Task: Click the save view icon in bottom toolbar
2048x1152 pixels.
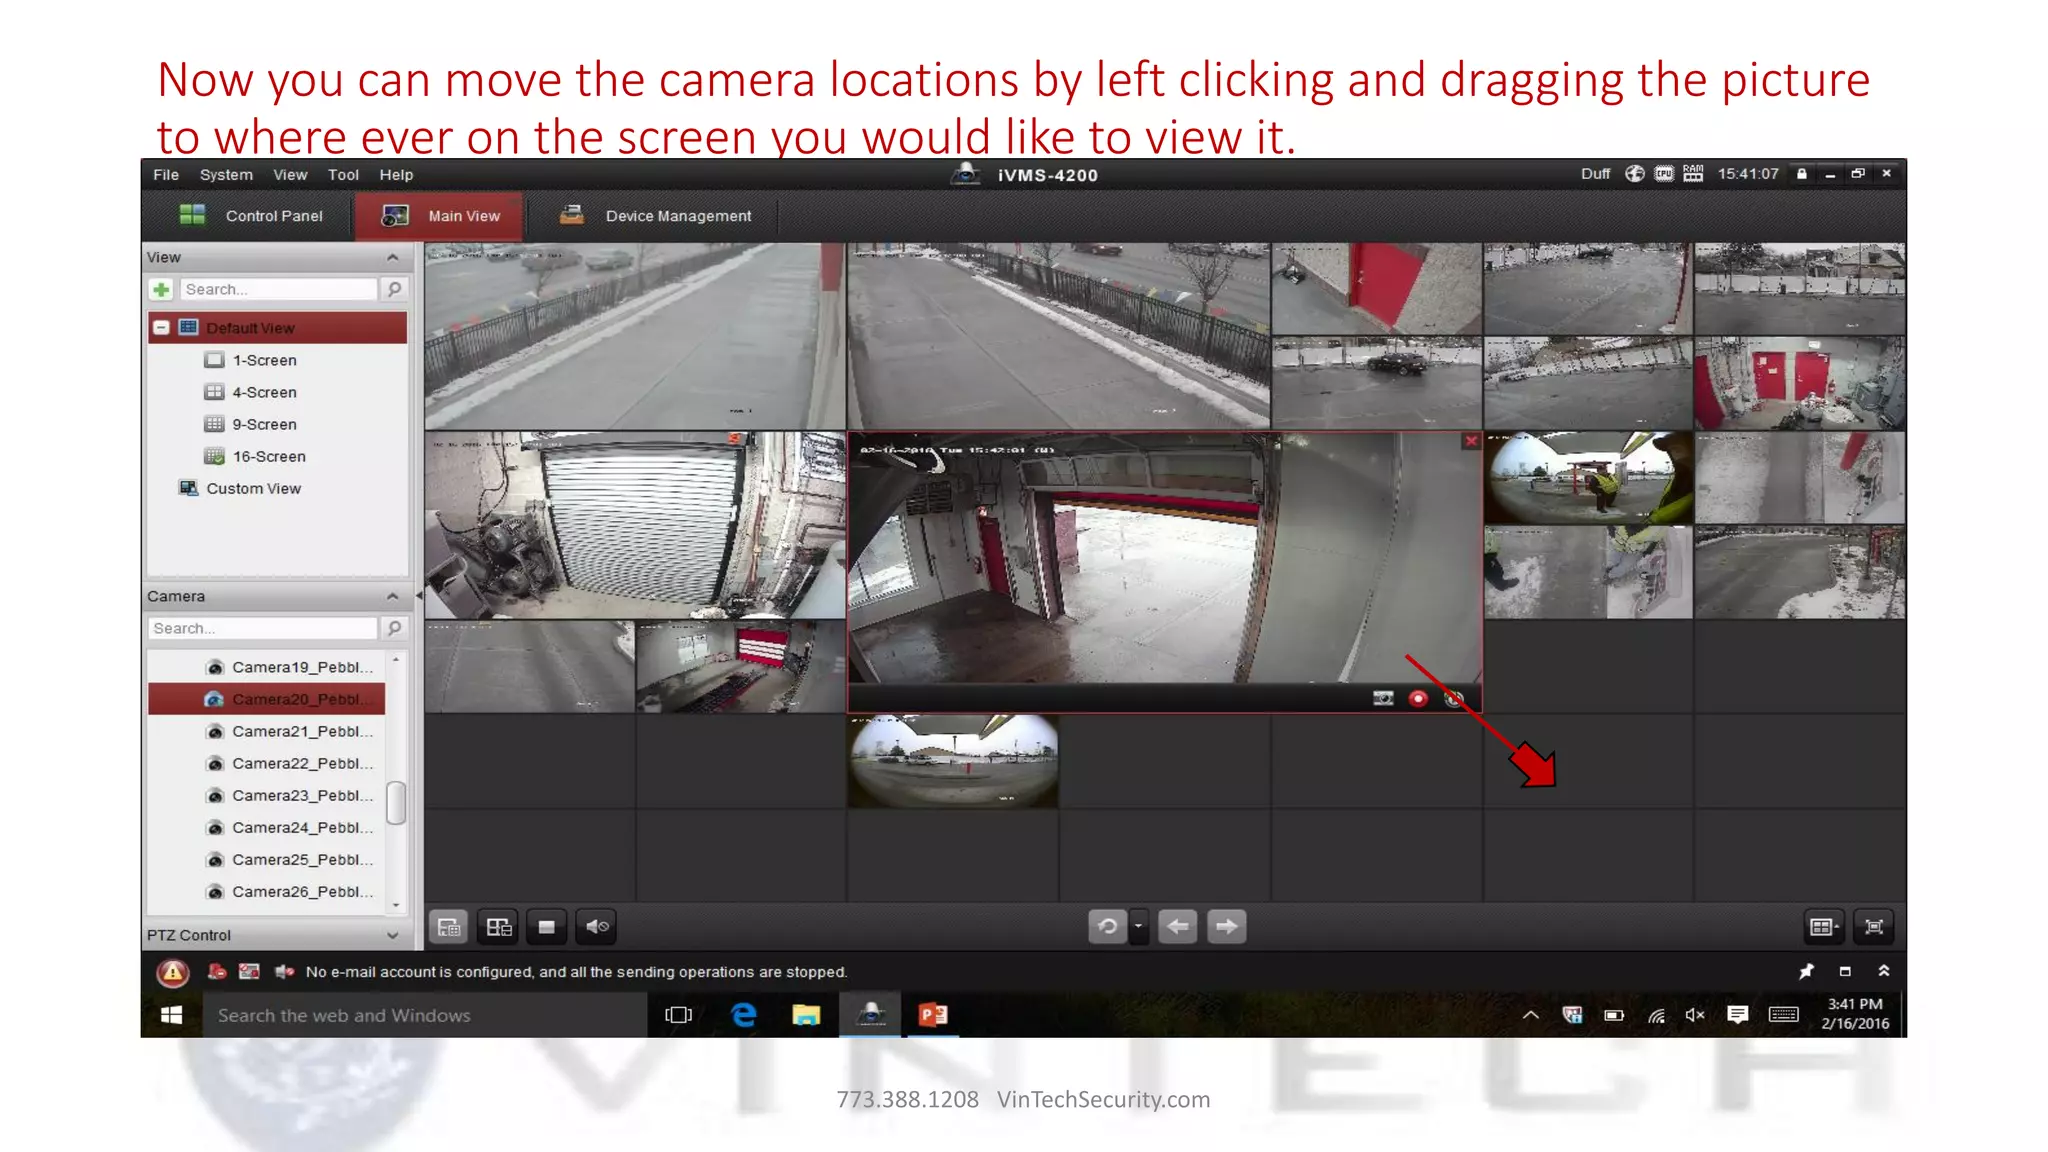Action: (449, 927)
